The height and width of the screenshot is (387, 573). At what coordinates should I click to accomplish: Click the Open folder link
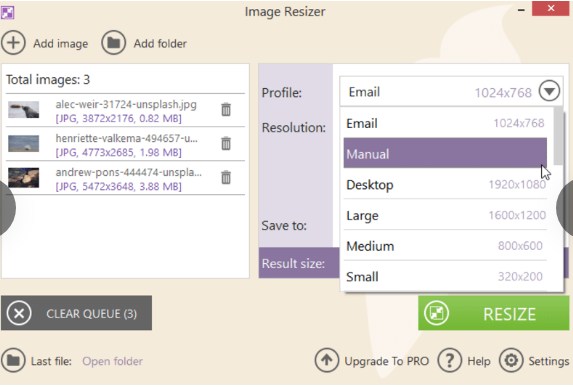pos(113,361)
